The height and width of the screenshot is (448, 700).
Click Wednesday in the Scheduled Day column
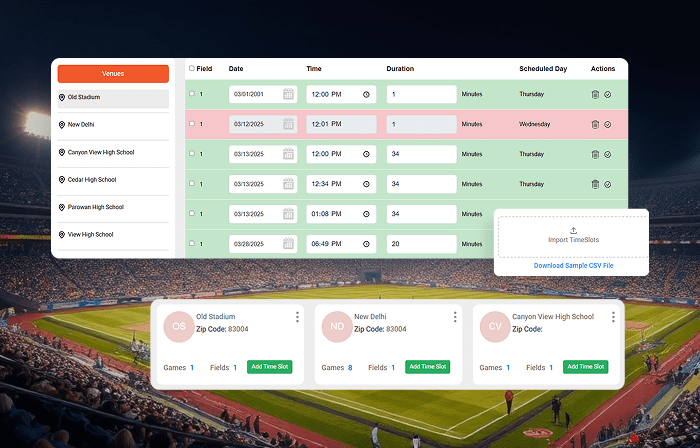click(x=534, y=124)
